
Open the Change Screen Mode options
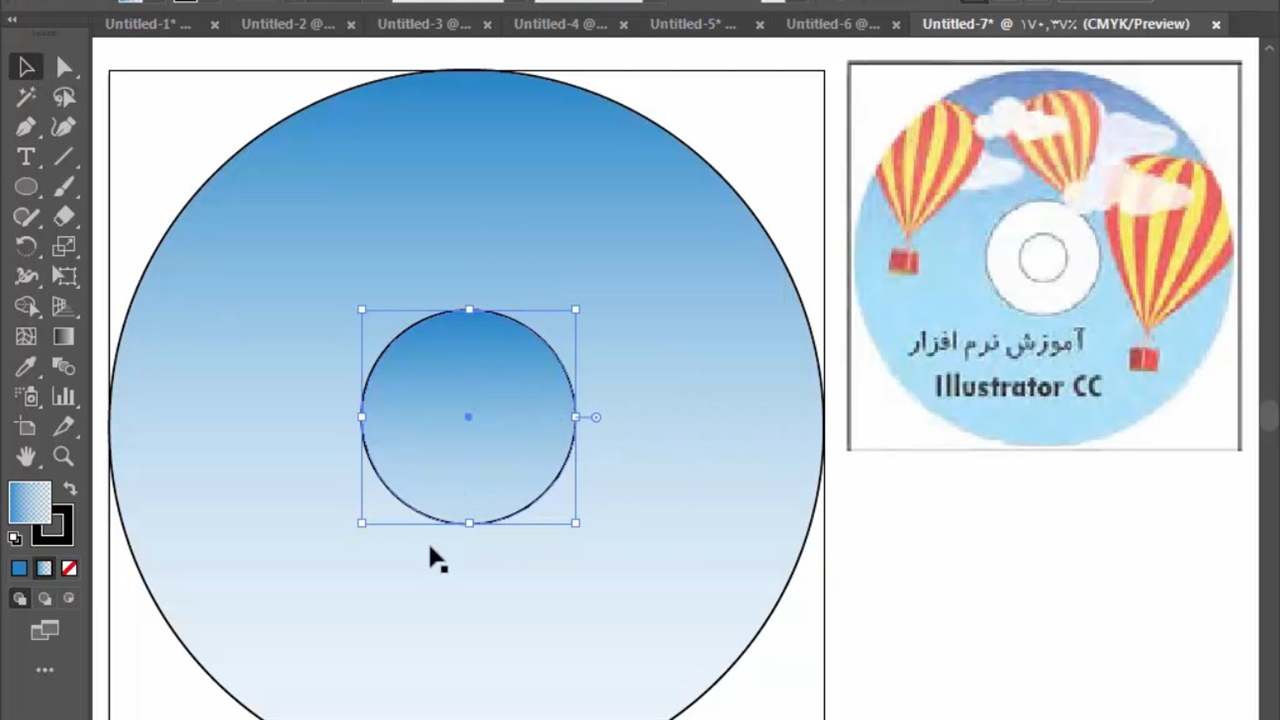pos(45,630)
